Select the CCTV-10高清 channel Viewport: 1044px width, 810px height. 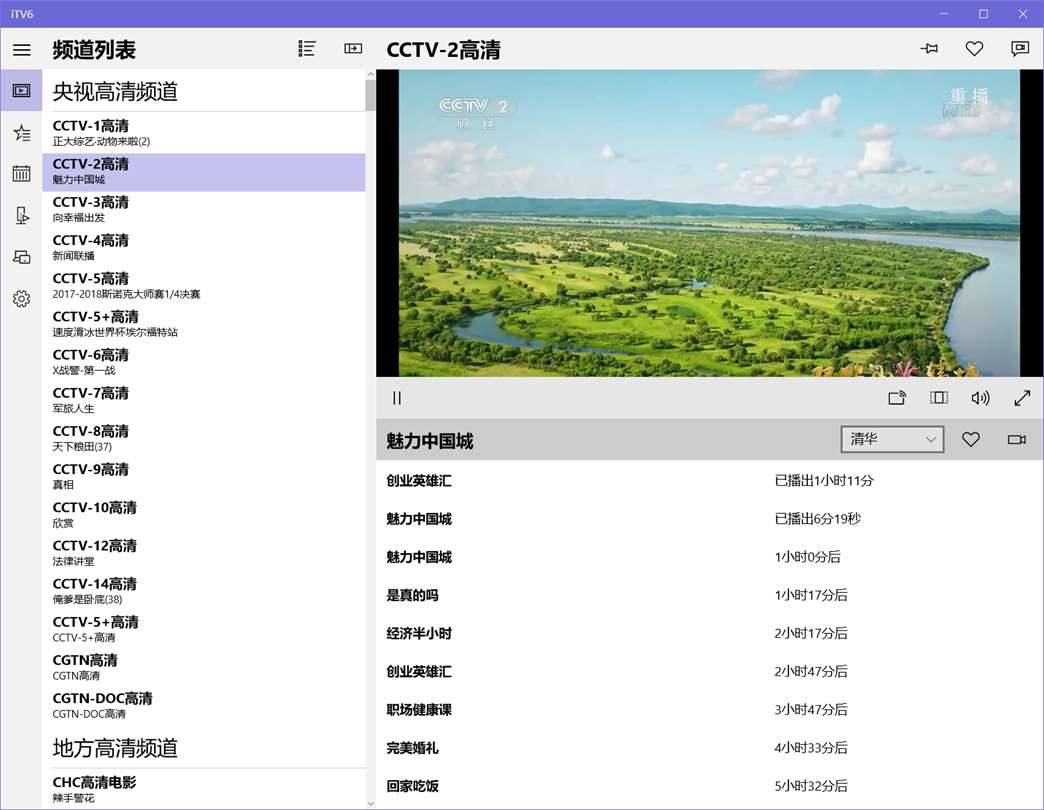pos(204,514)
